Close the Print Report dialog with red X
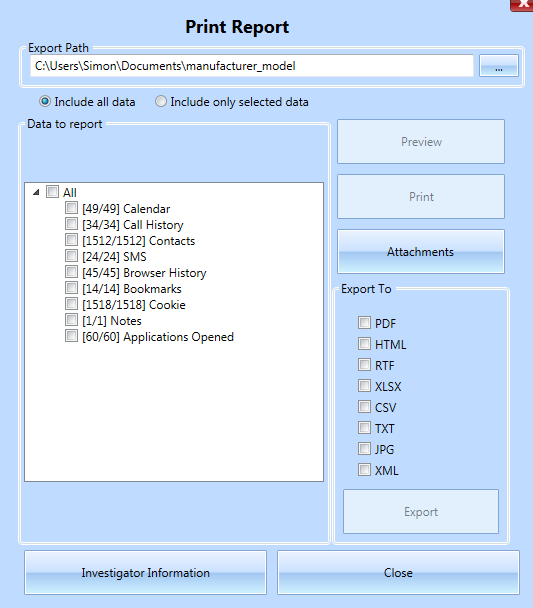The image size is (533, 608). point(523,5)
